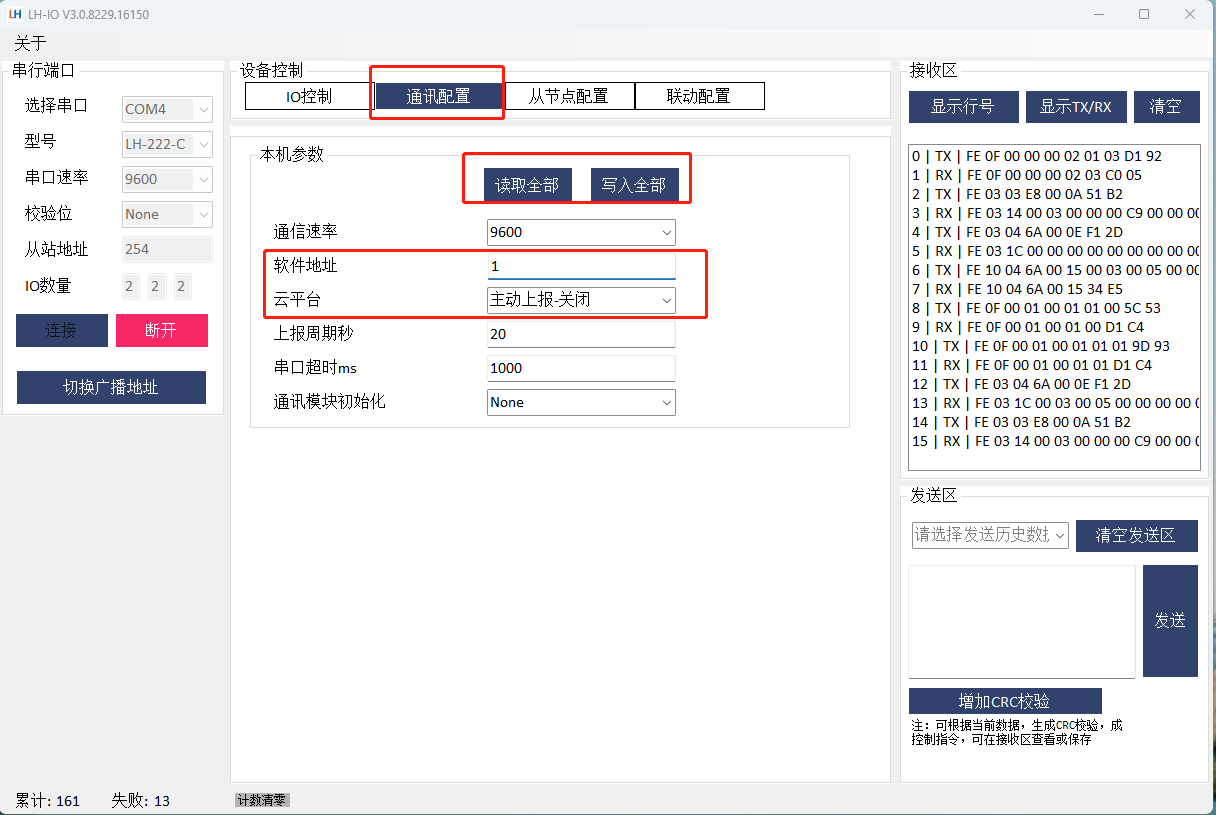The height and width of the screenshot is (815, 1216).
Task: Click the 增加CRC校验 button
Action: pos(1004,701)
